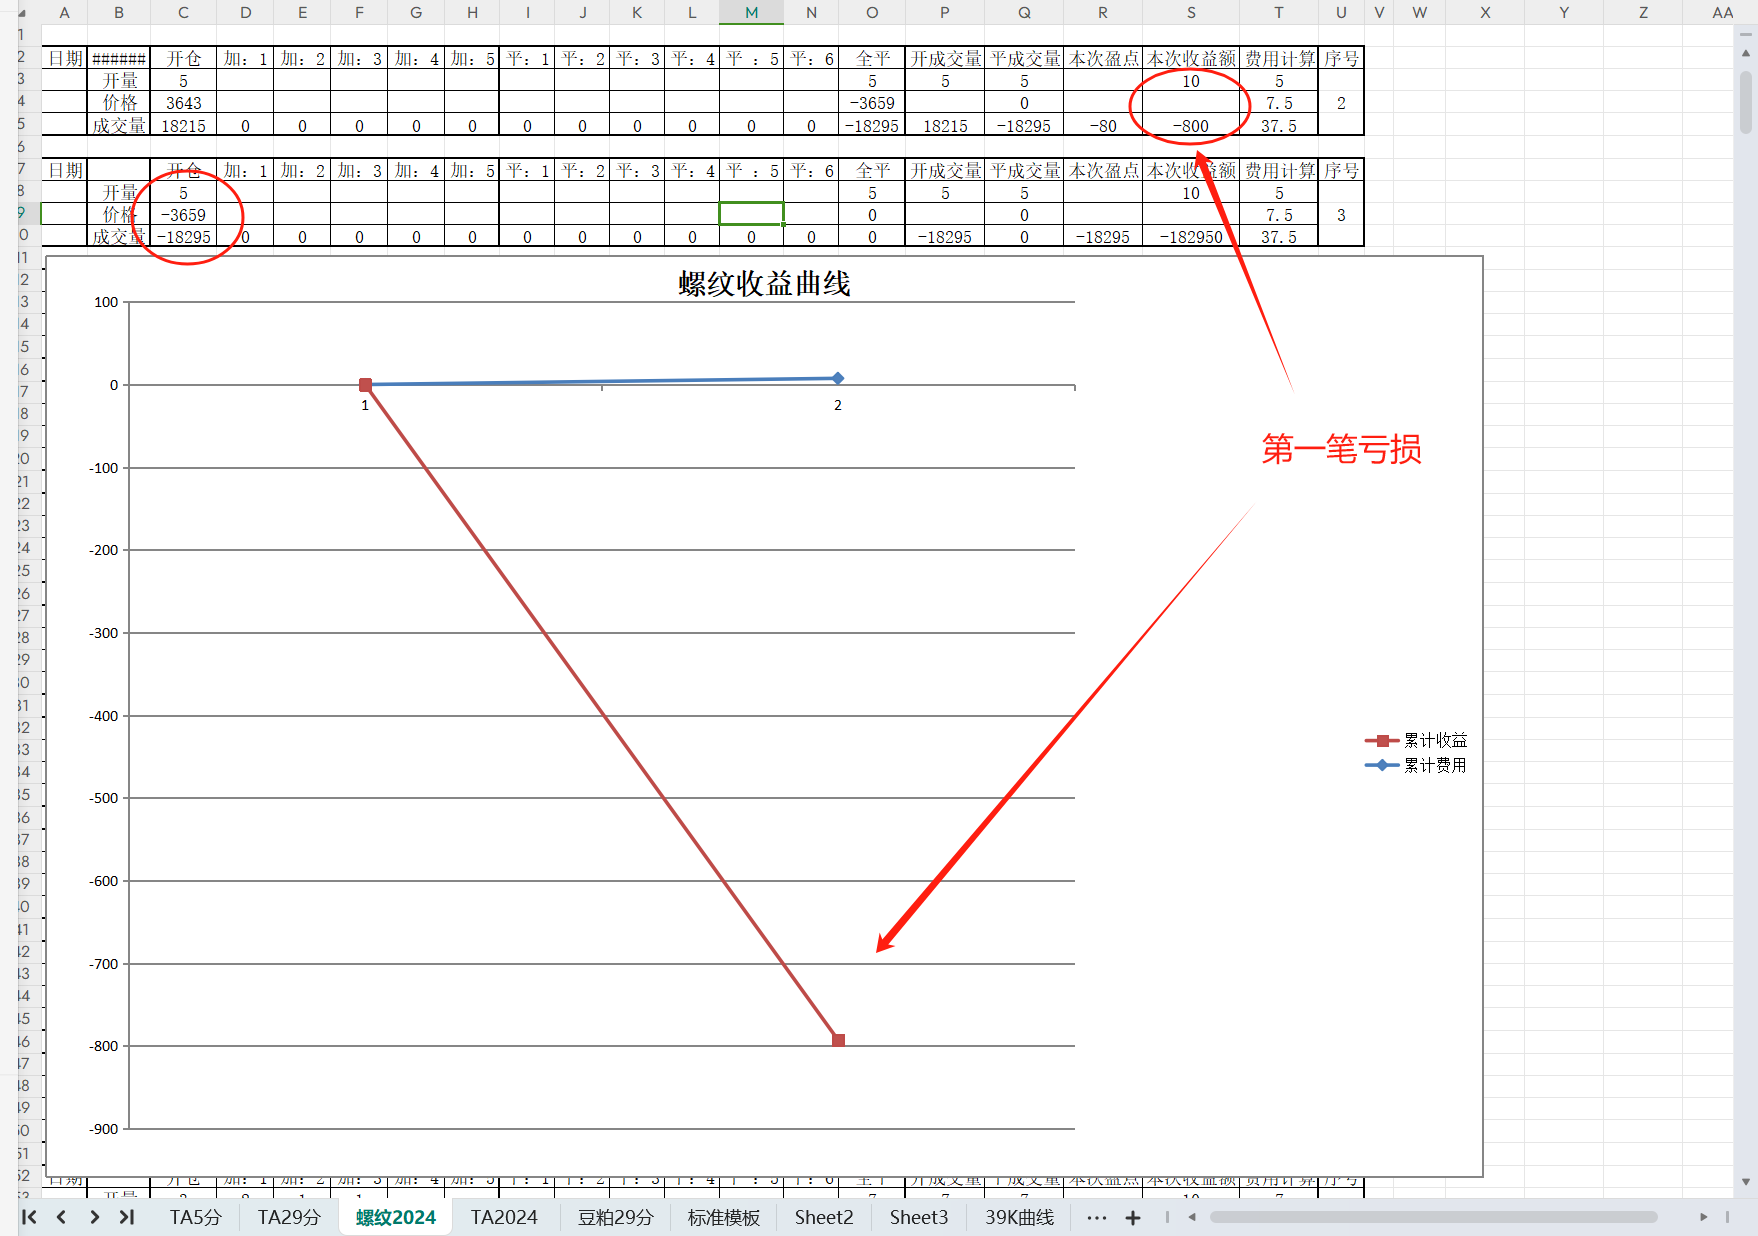Open the Sheet3 tab
This screenshot has height=1236, width=1758.
pyautogui.click(x=919, y=1217)
